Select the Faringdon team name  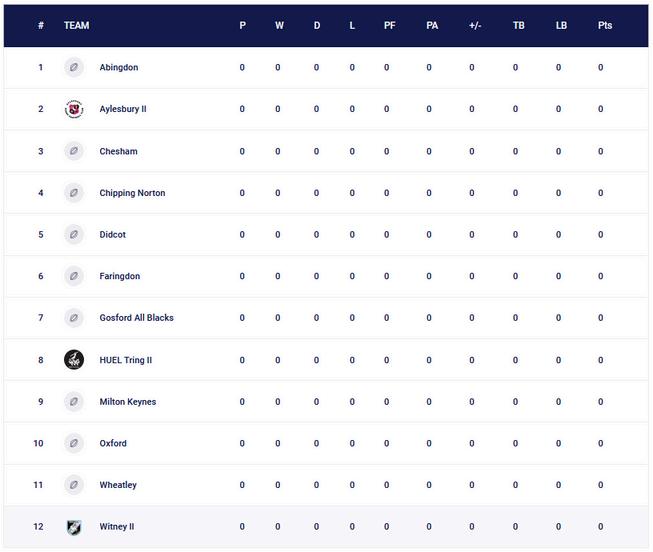pos(120,276)
